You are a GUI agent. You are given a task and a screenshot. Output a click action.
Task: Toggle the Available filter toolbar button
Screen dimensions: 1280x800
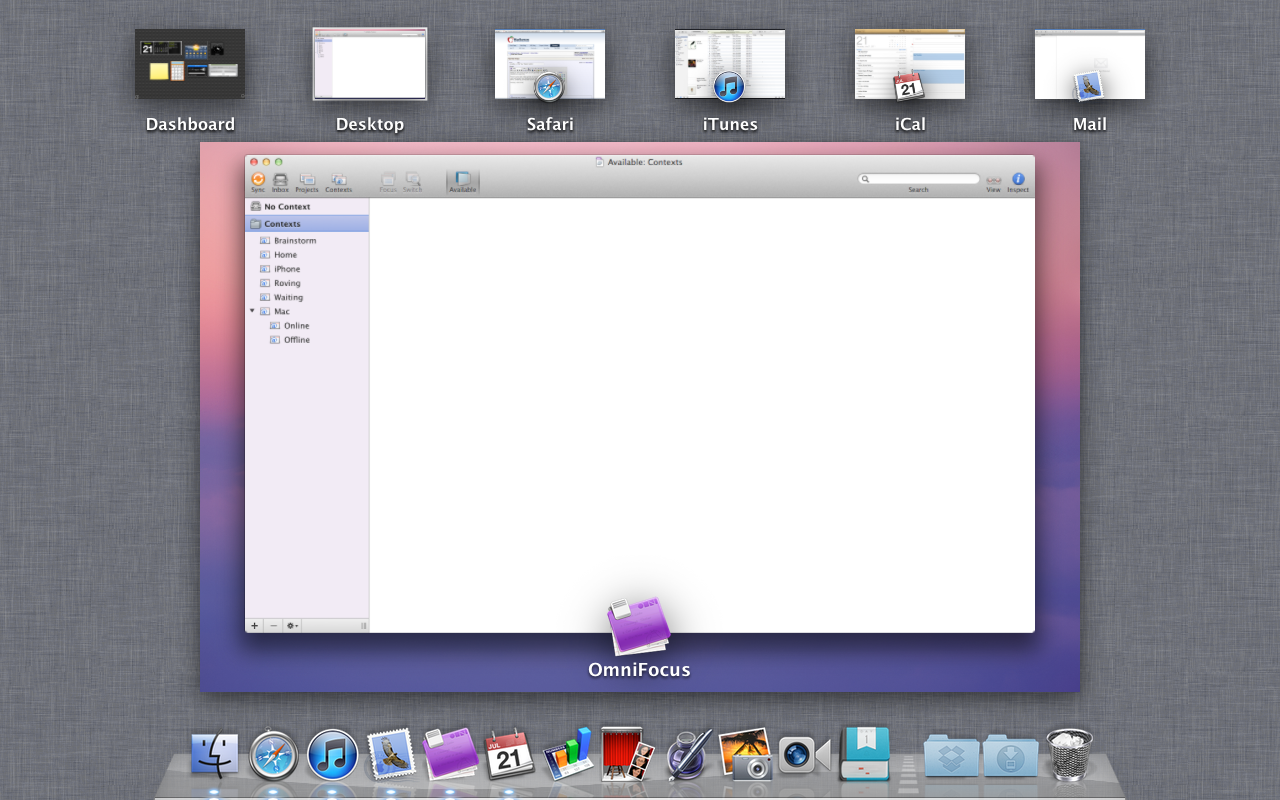coord(463,181)
